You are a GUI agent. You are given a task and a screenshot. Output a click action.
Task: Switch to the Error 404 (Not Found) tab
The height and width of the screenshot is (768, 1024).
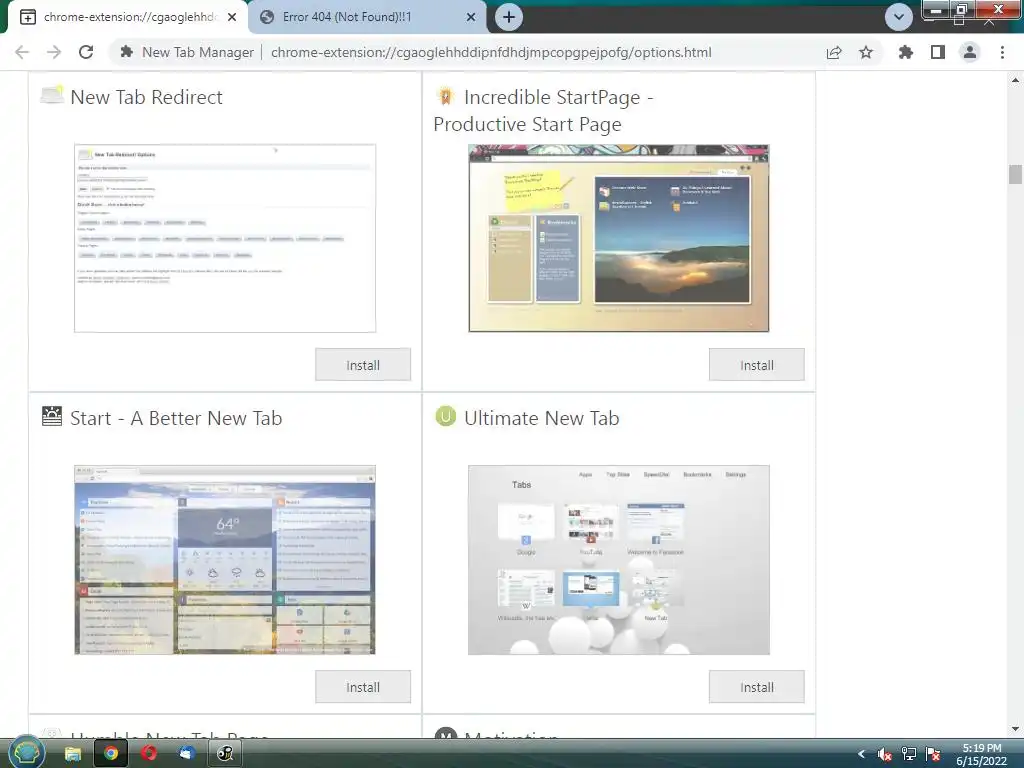click(x=368, y=17)
